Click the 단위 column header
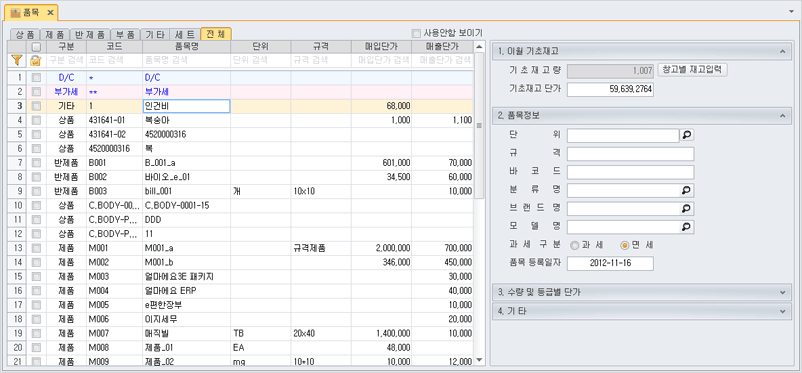This screenshot has width=802, height=373. click(261, 47)
